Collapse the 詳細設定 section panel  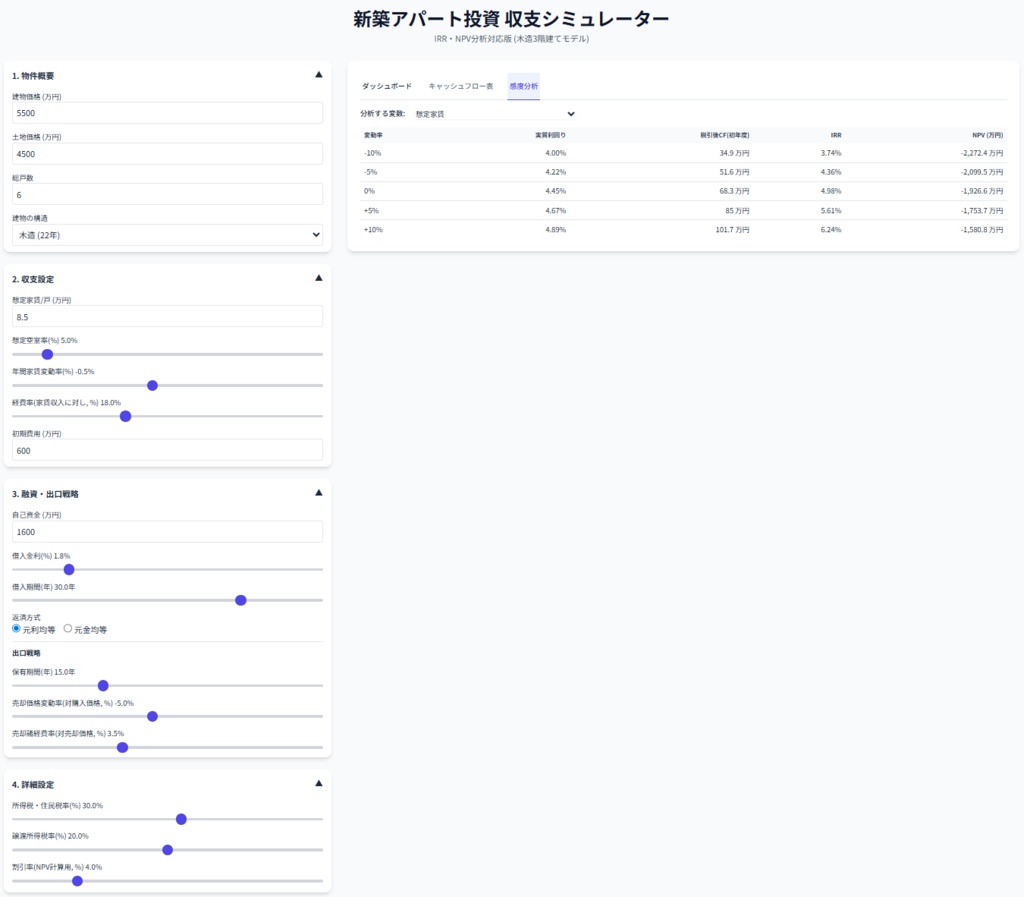tap(318, 783)
